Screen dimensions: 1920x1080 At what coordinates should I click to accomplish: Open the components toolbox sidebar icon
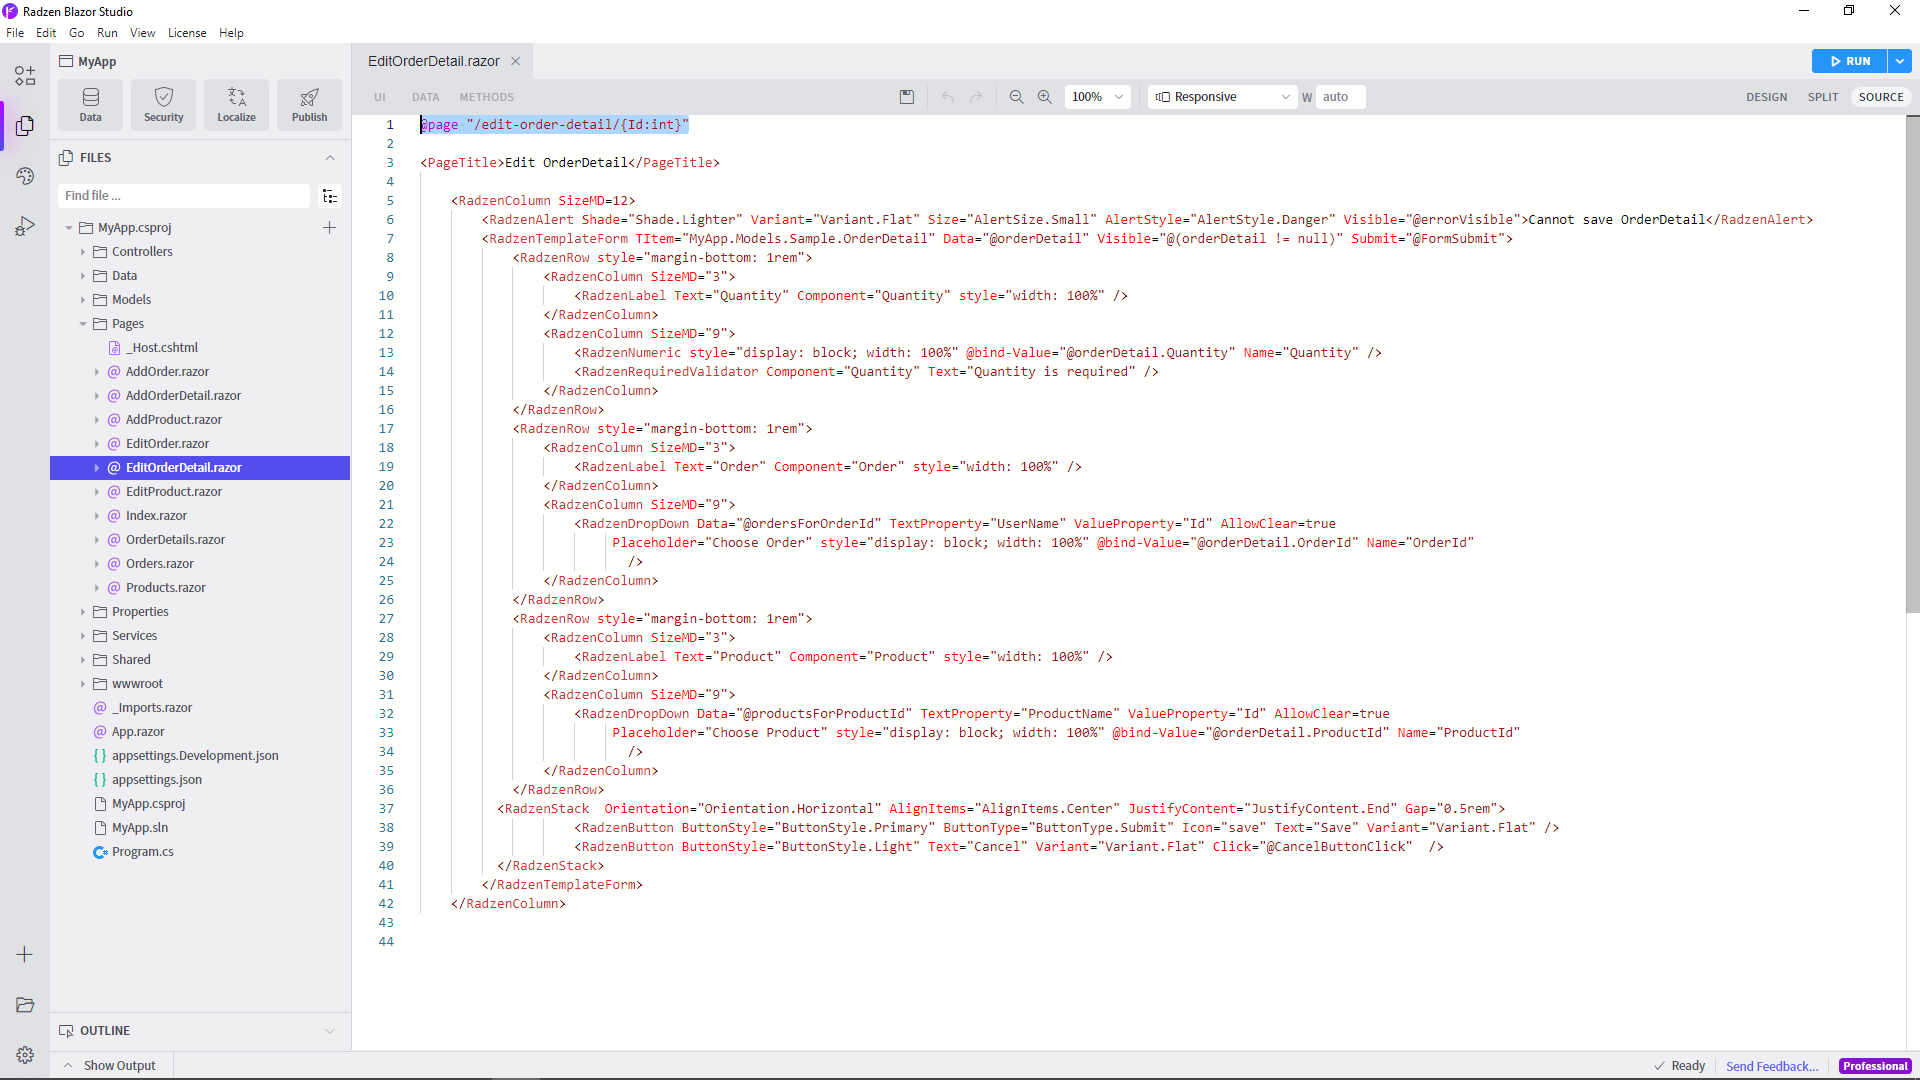pos(25,76)
